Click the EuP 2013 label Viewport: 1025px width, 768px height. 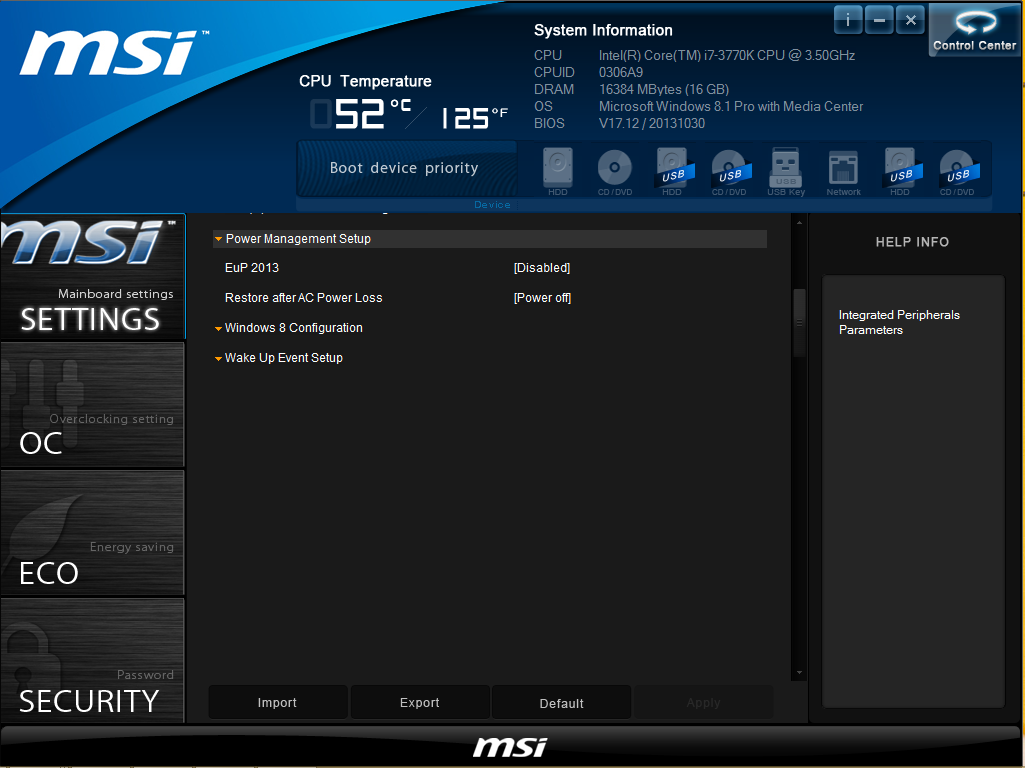point(252,267)
